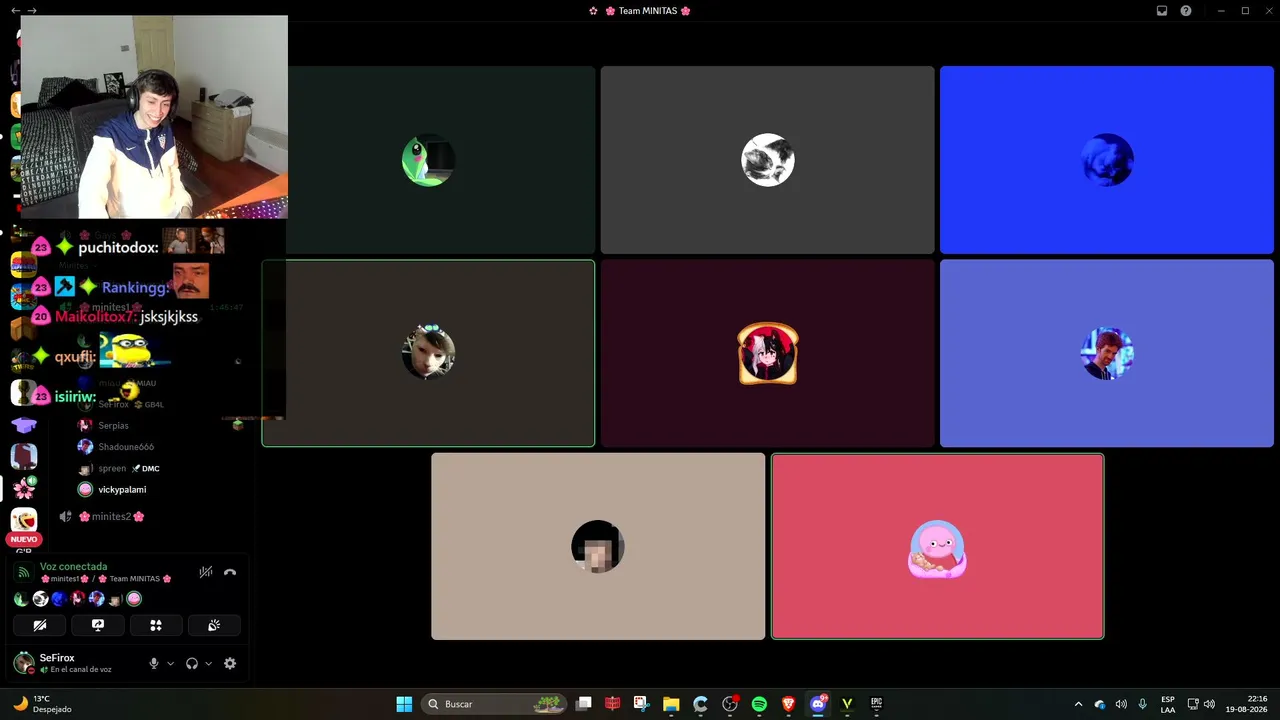Screen dimensions: 1280x720
Task: Click the NUEVO unread badge
Action: [x=24, y=539]
